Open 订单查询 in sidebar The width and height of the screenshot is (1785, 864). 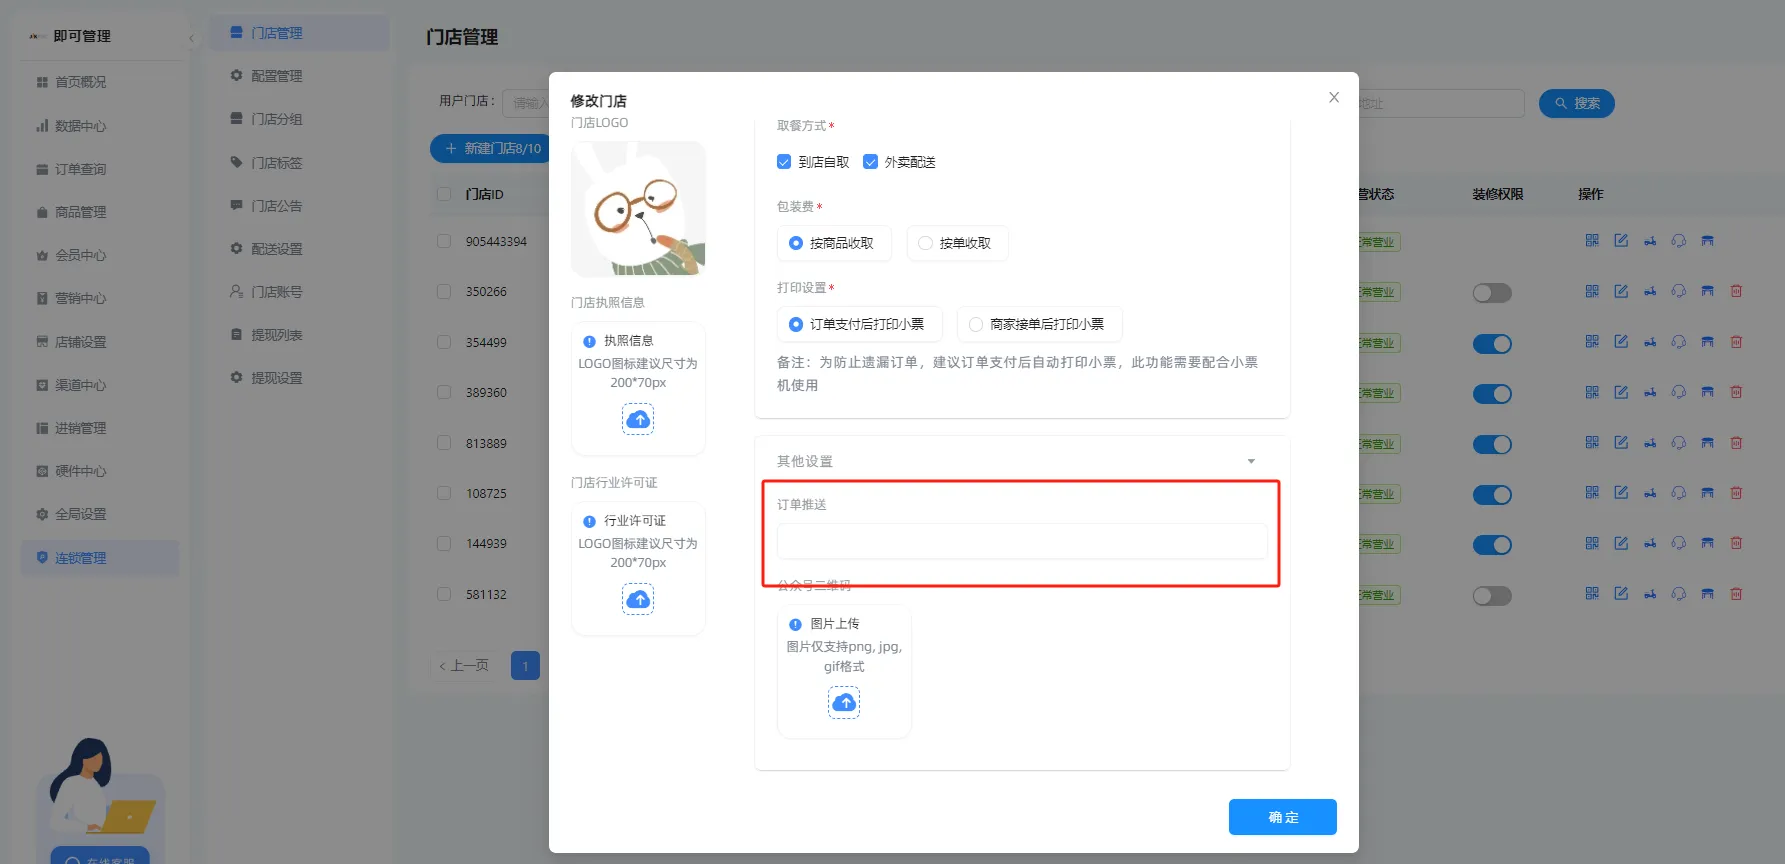click(80, 169)
